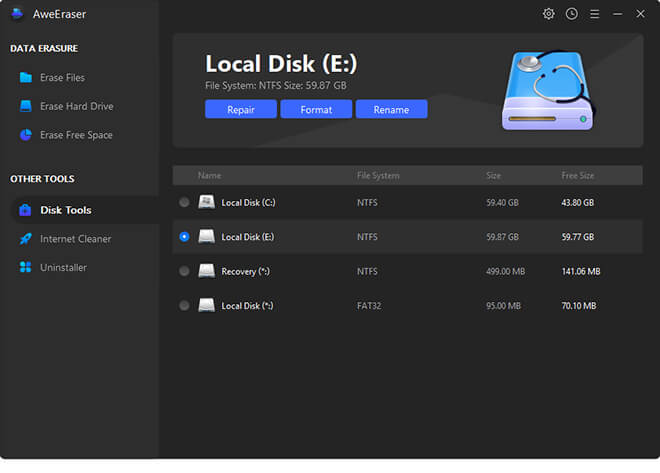Click the FAT32 Local Disk (*:) drive icon

(x=207, y=306)
